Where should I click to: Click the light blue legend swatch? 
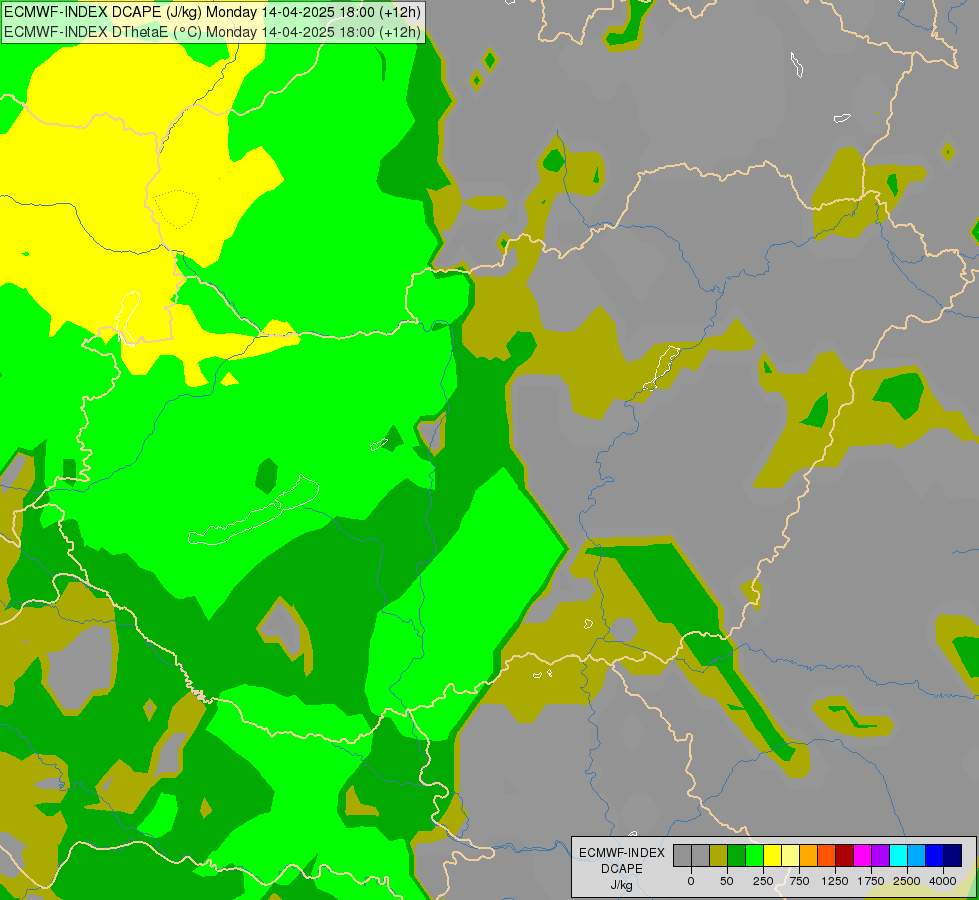pos(917,855)
